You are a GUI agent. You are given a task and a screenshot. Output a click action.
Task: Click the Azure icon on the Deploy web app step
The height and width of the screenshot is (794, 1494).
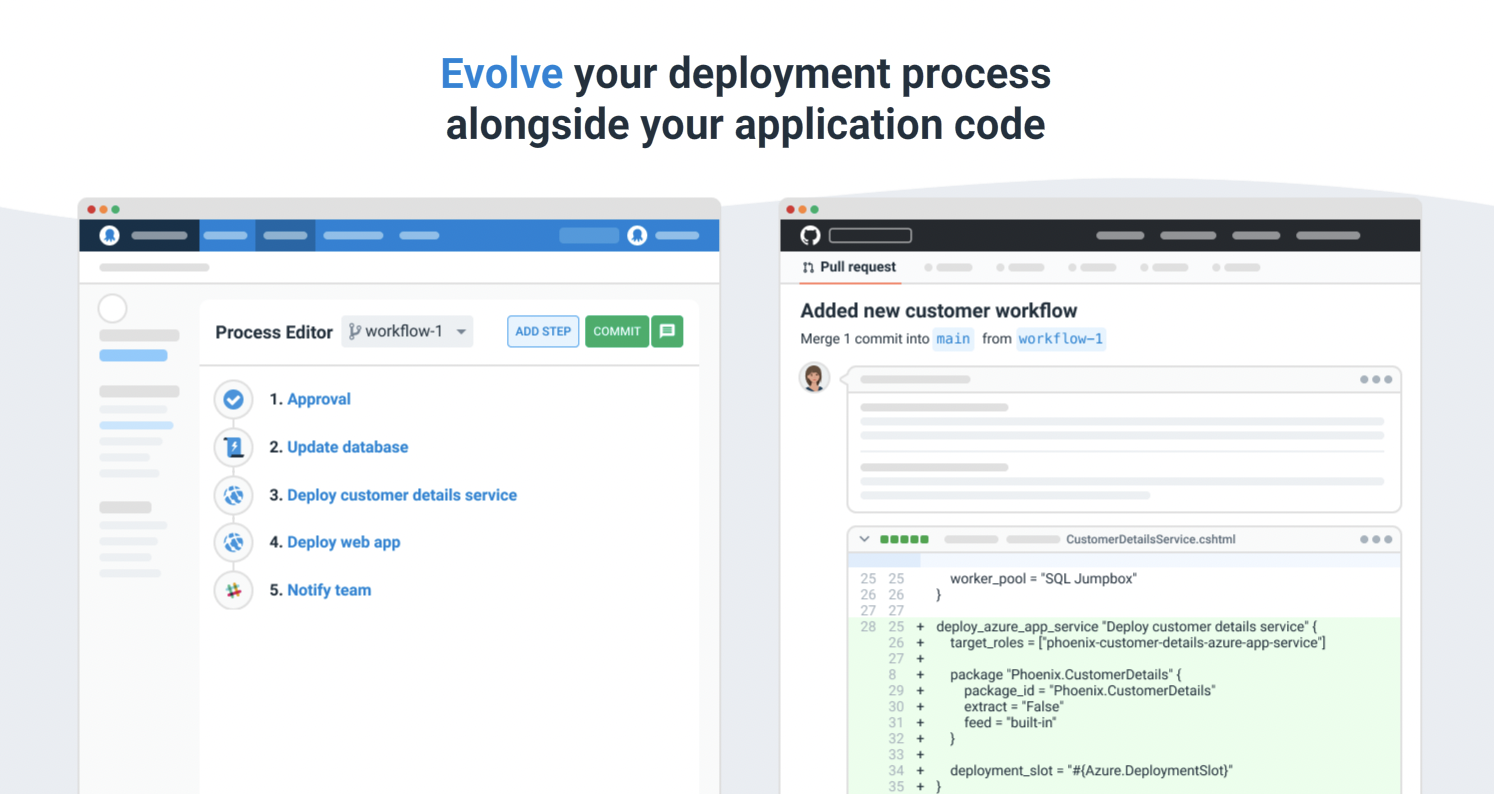point(232,542)
